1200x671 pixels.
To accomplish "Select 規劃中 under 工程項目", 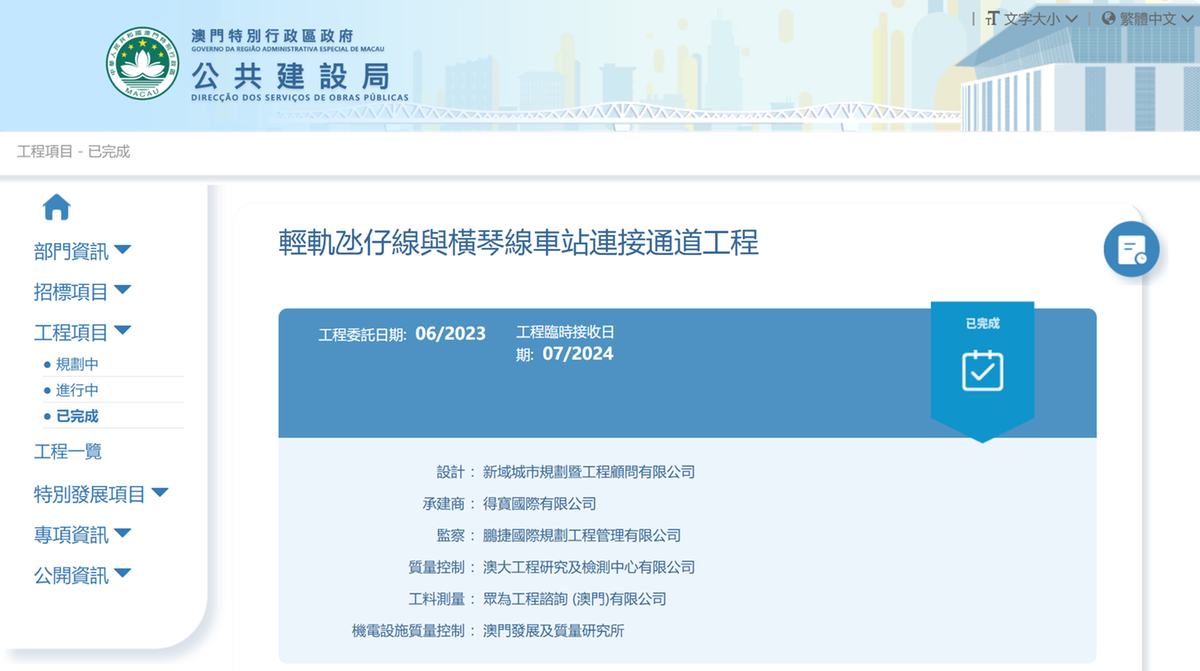I will pyautogui.click(x=77, y=364).
